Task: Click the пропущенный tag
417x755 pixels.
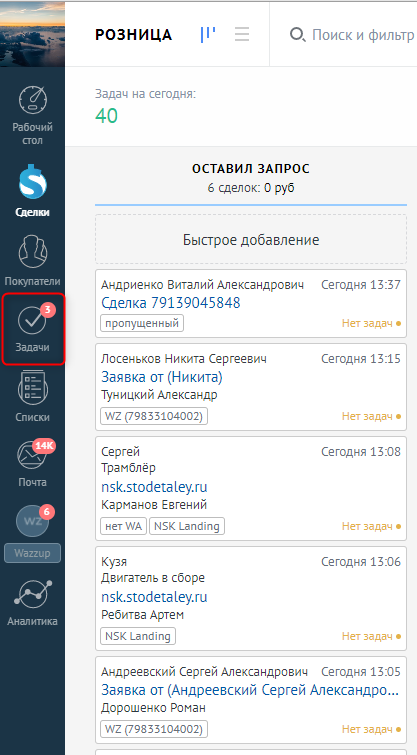Action: (x=142, y=323)
